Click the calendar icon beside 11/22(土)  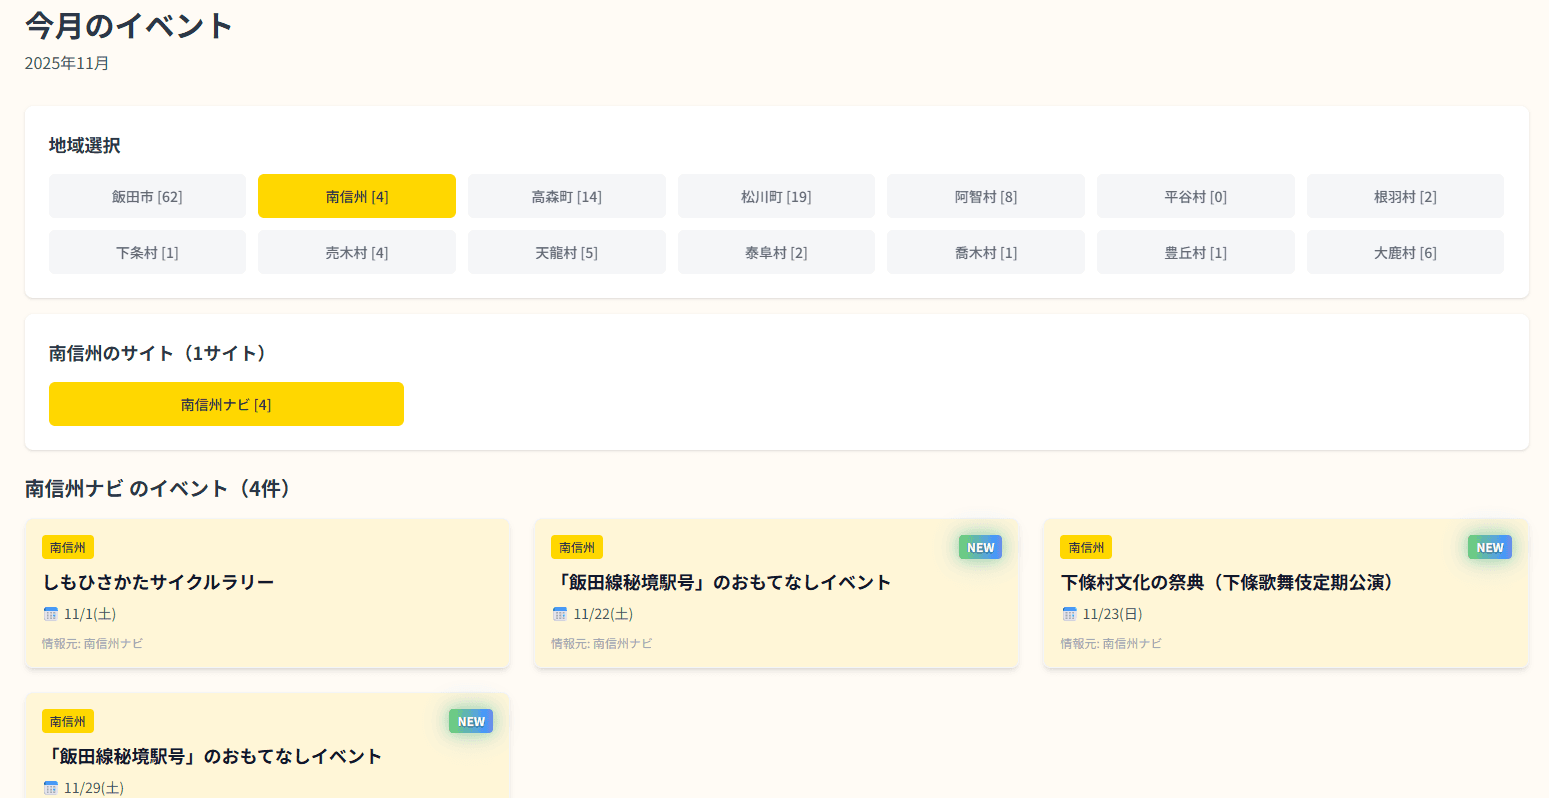click(560, 614)
